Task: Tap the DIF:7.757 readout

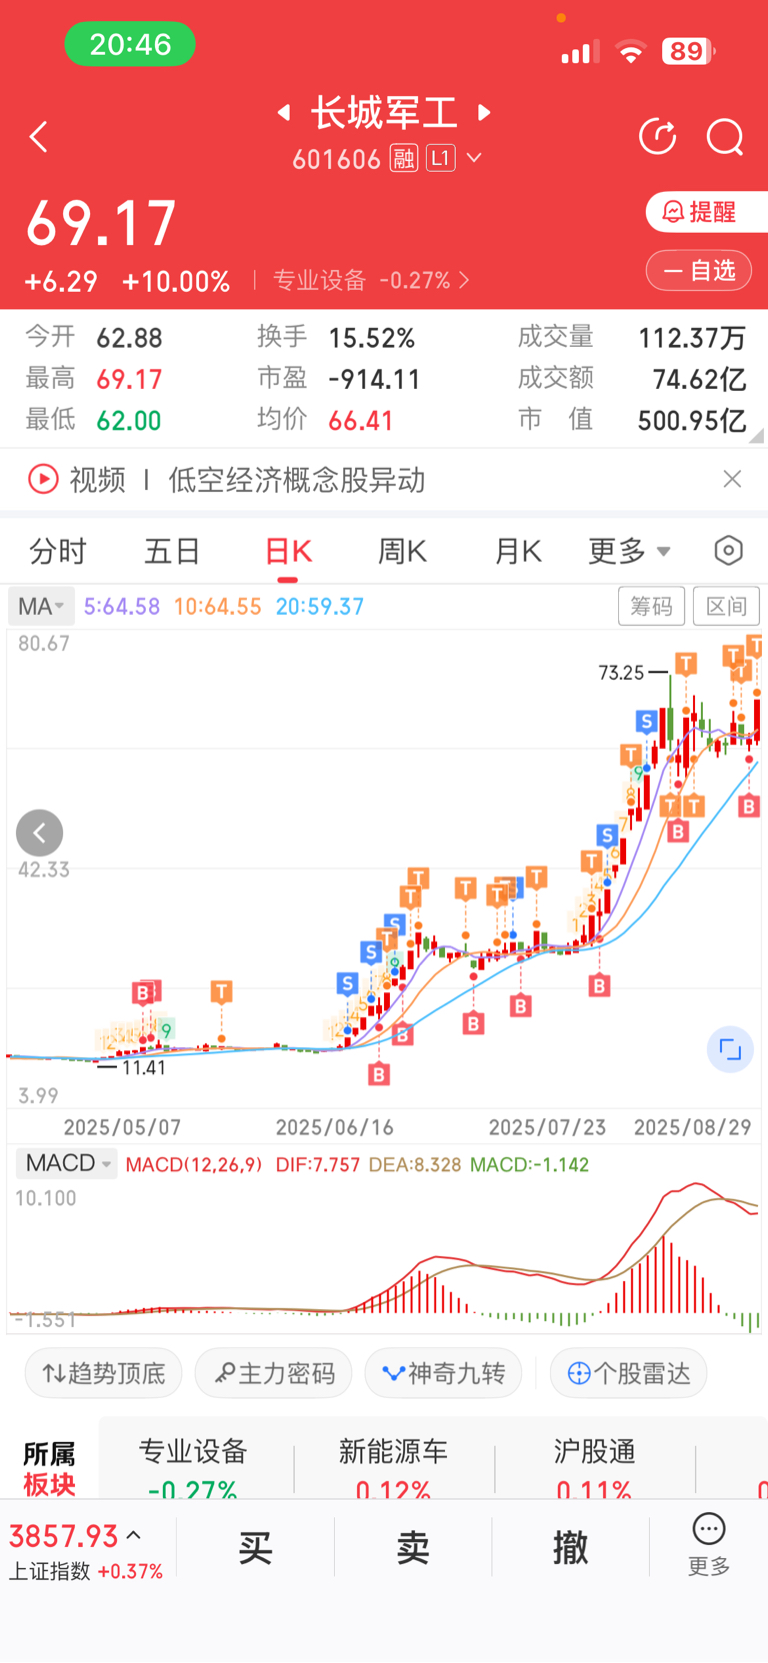Action: click(318, 1165)
